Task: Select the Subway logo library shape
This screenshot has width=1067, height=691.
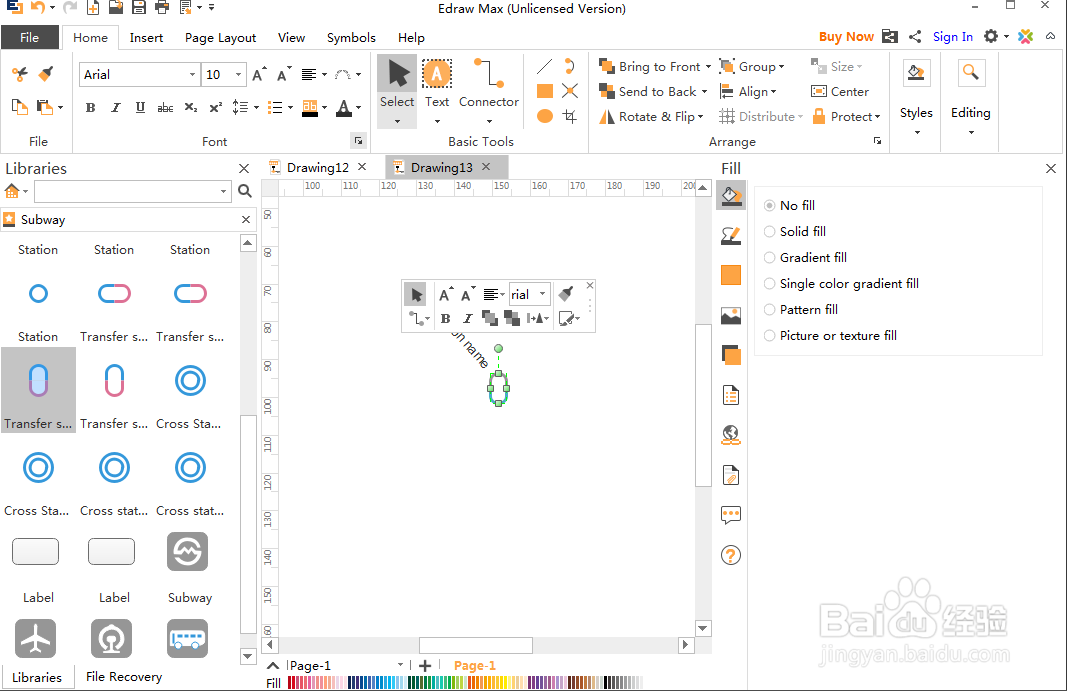Action: click(x=188, y=551)
